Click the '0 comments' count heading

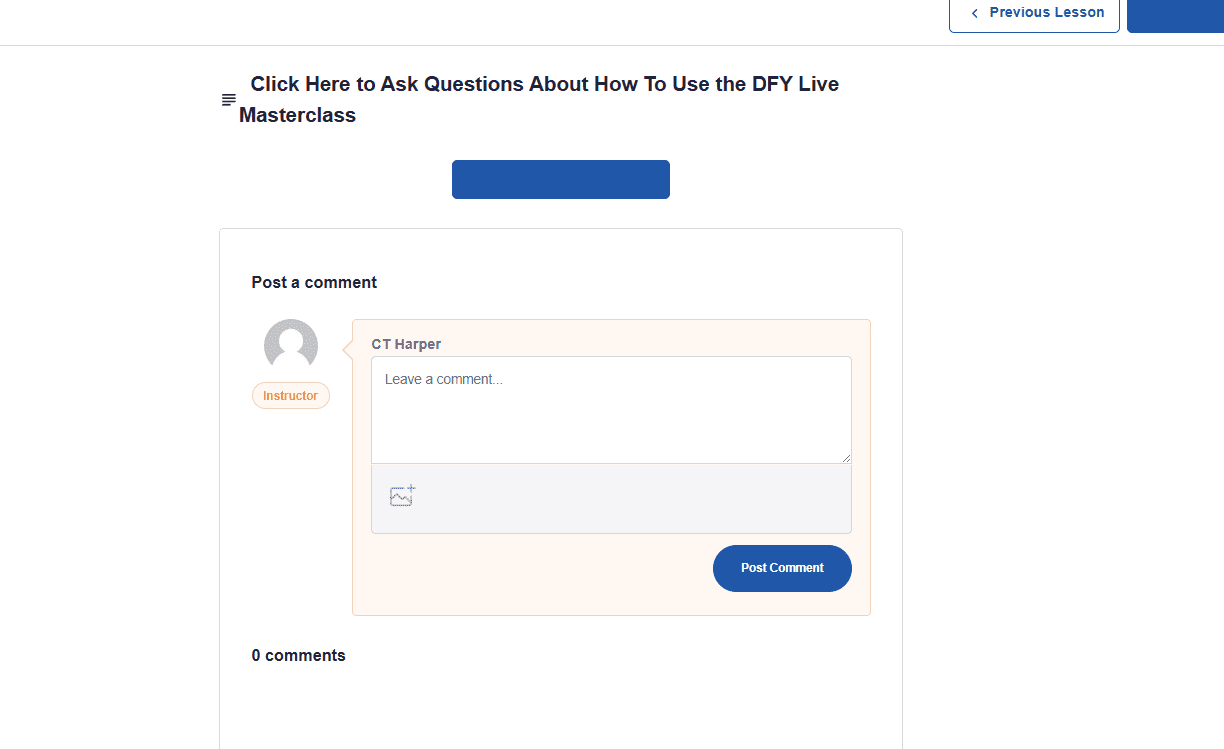click(298, 655)
